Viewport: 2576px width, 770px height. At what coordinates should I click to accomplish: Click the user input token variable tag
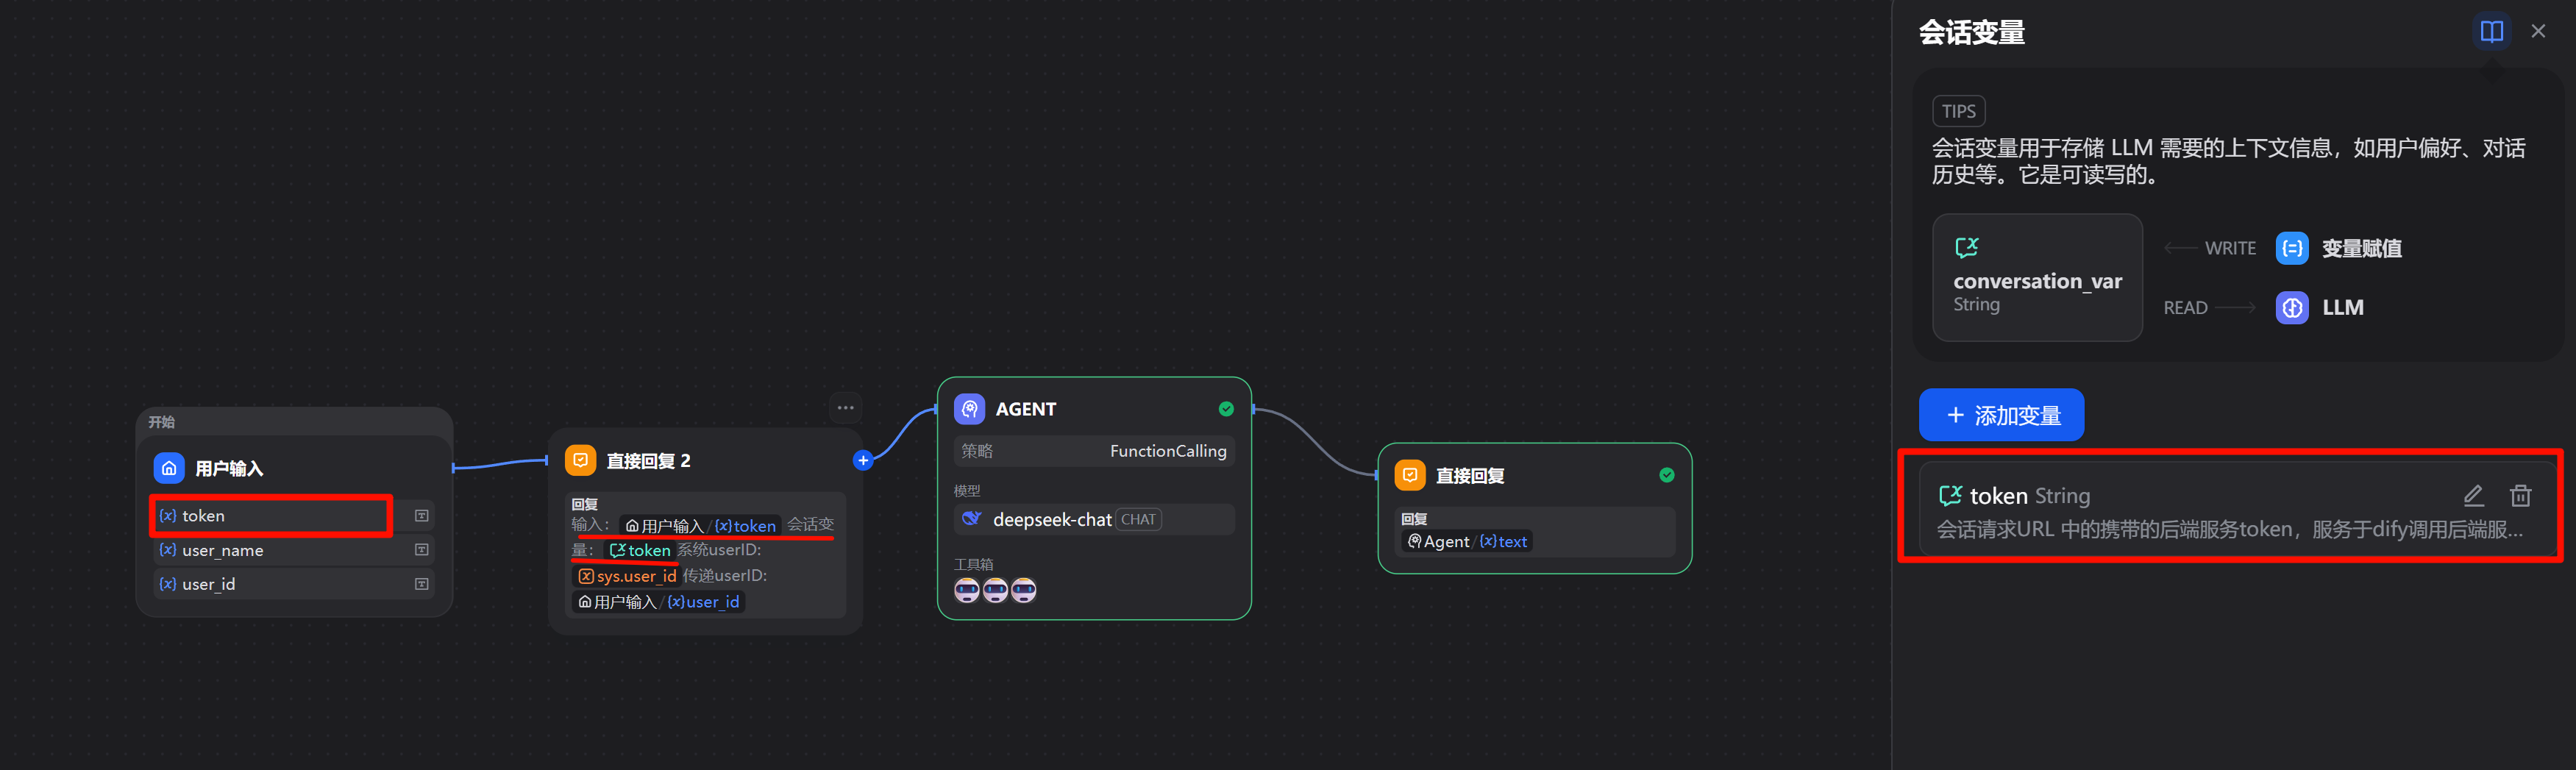click(700, 525)
